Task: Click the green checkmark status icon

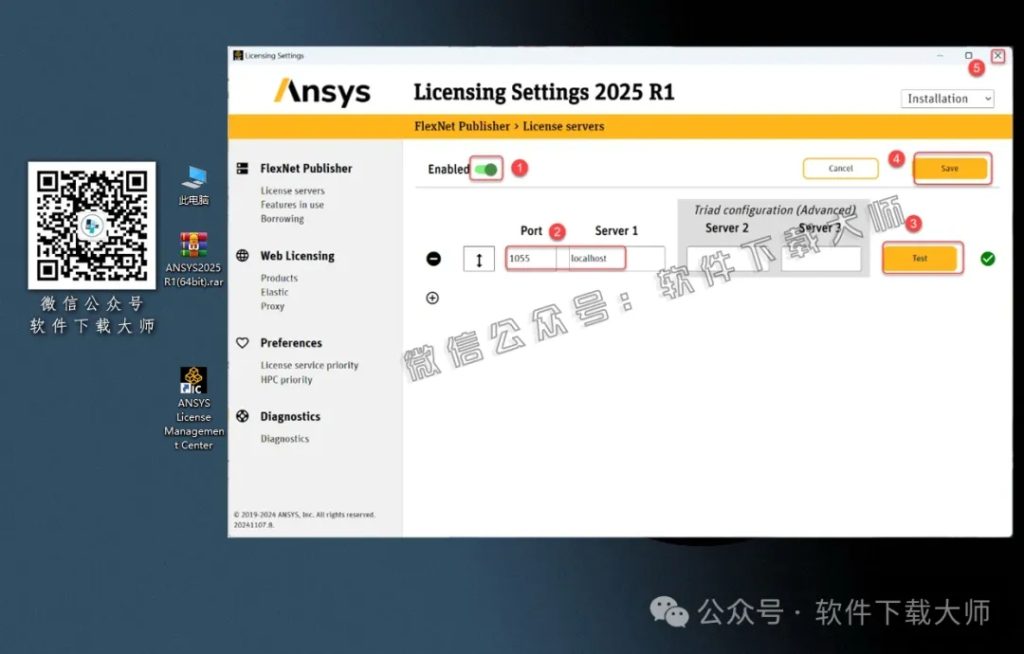Action: click(988, 258)
